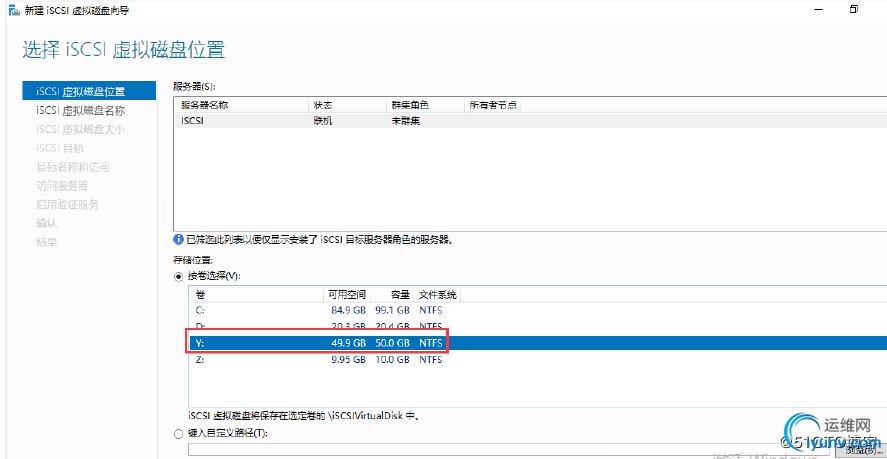Select the Z: volume row
The height and width of the screenshot is (459, 887).
coord(538,359)
